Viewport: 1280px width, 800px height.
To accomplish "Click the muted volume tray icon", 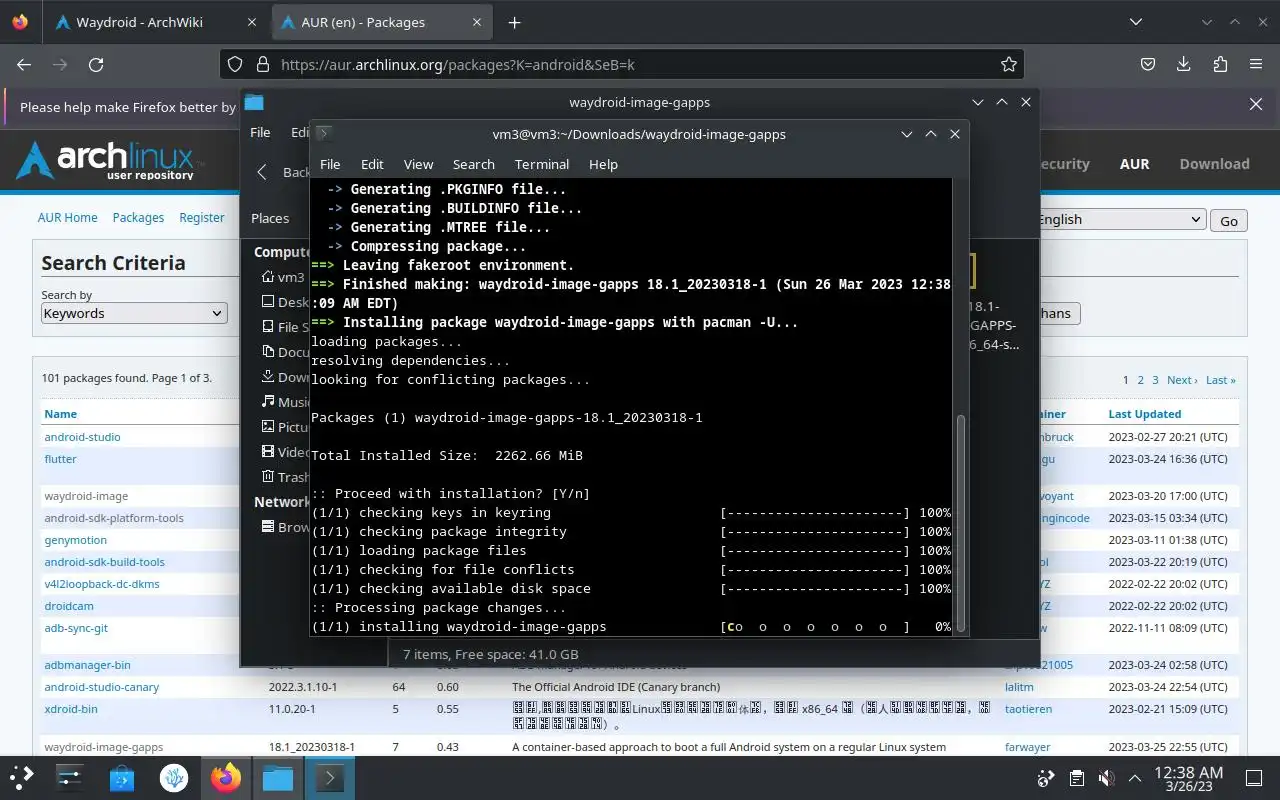I will pyautogui.click(x=1106, y=778).
